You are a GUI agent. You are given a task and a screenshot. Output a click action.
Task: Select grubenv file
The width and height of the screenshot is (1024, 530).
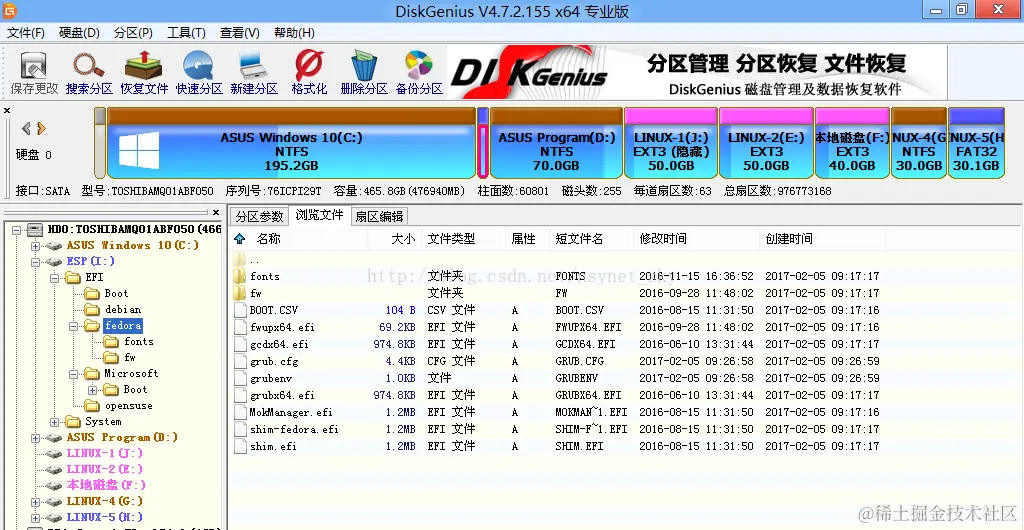pos(556,378)
